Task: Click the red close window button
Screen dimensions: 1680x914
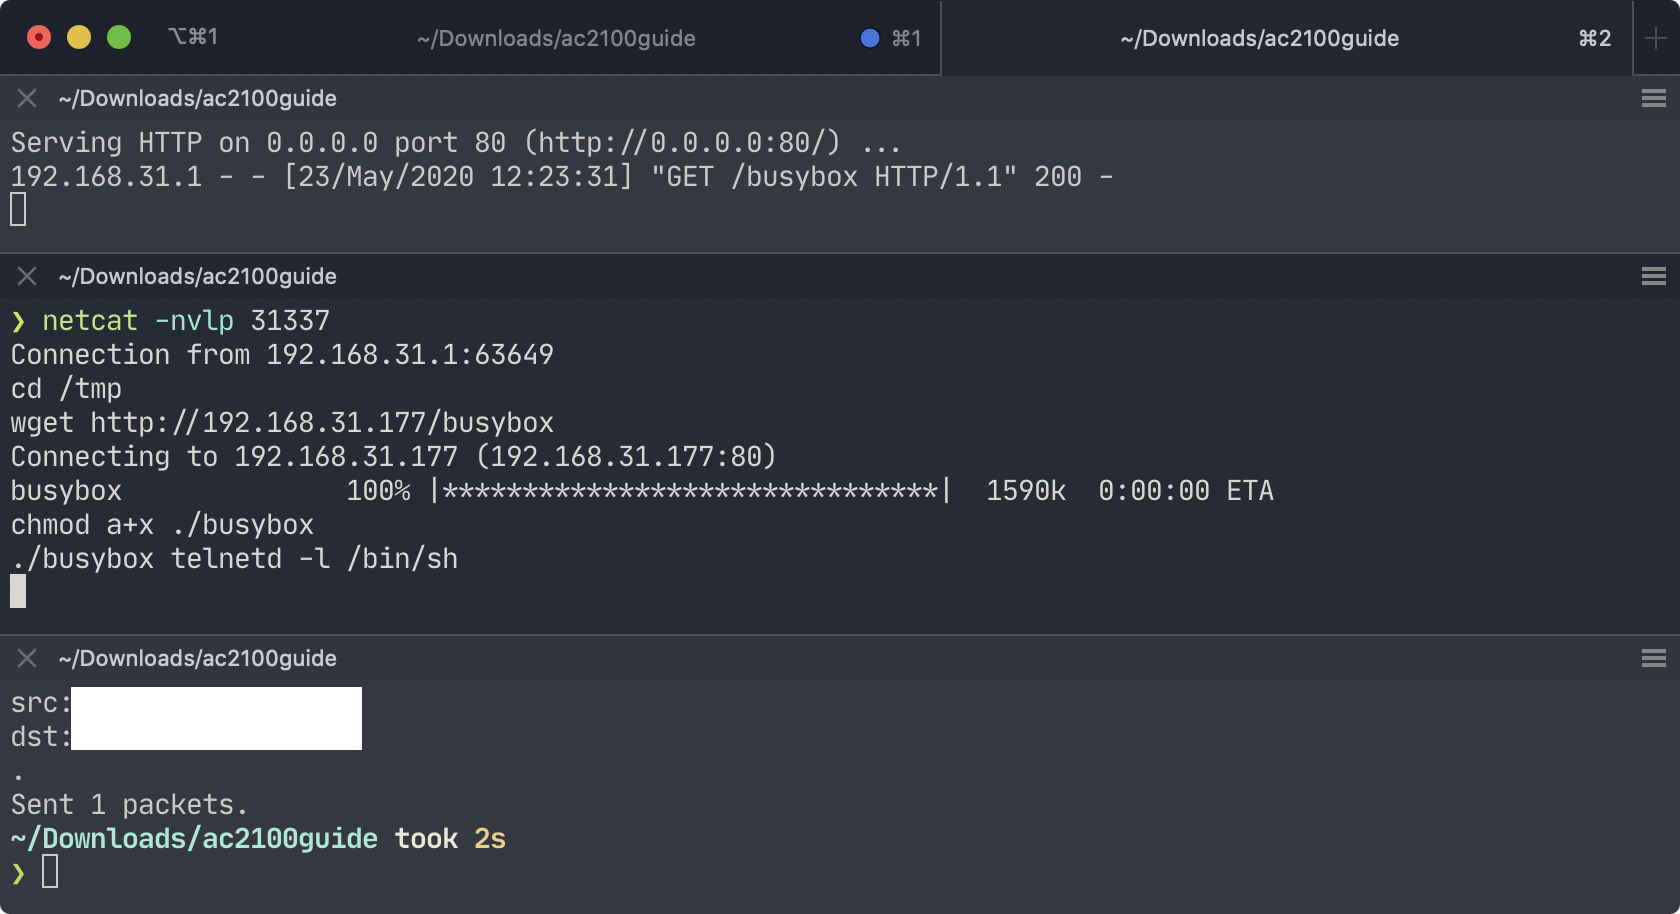Action: pyautogui.click(x=39, y=37)
